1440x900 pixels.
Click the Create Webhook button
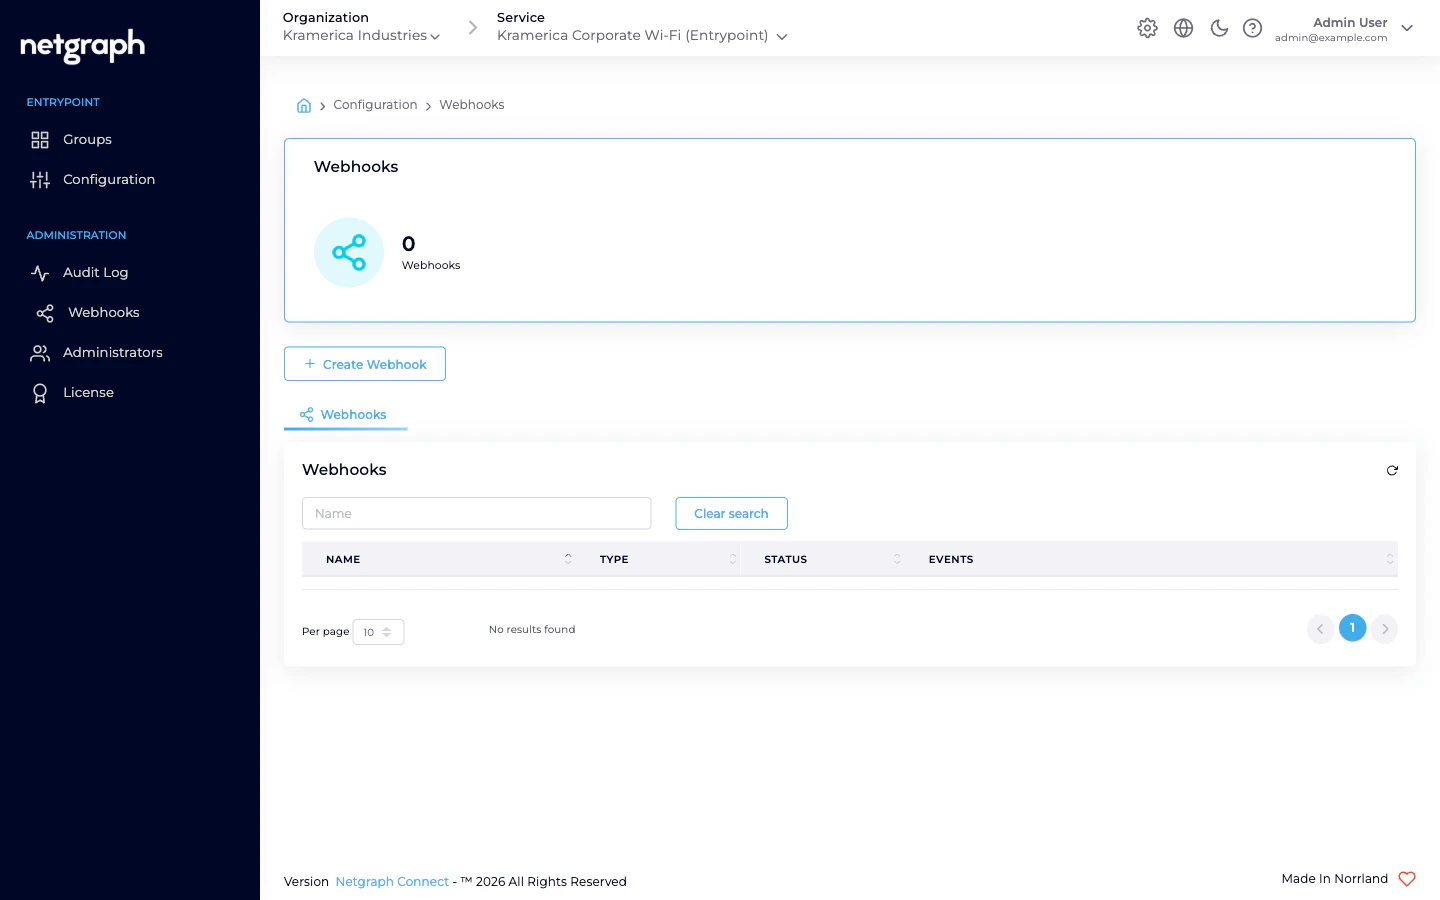(365, 364)
